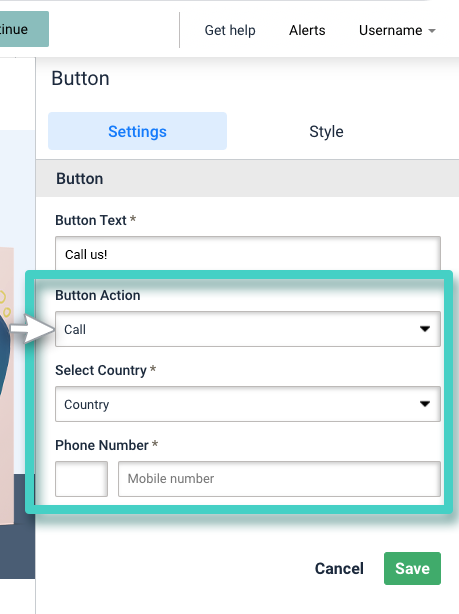
Task: Click the Country dropdown arrow icon
Action: pos(425,404)
